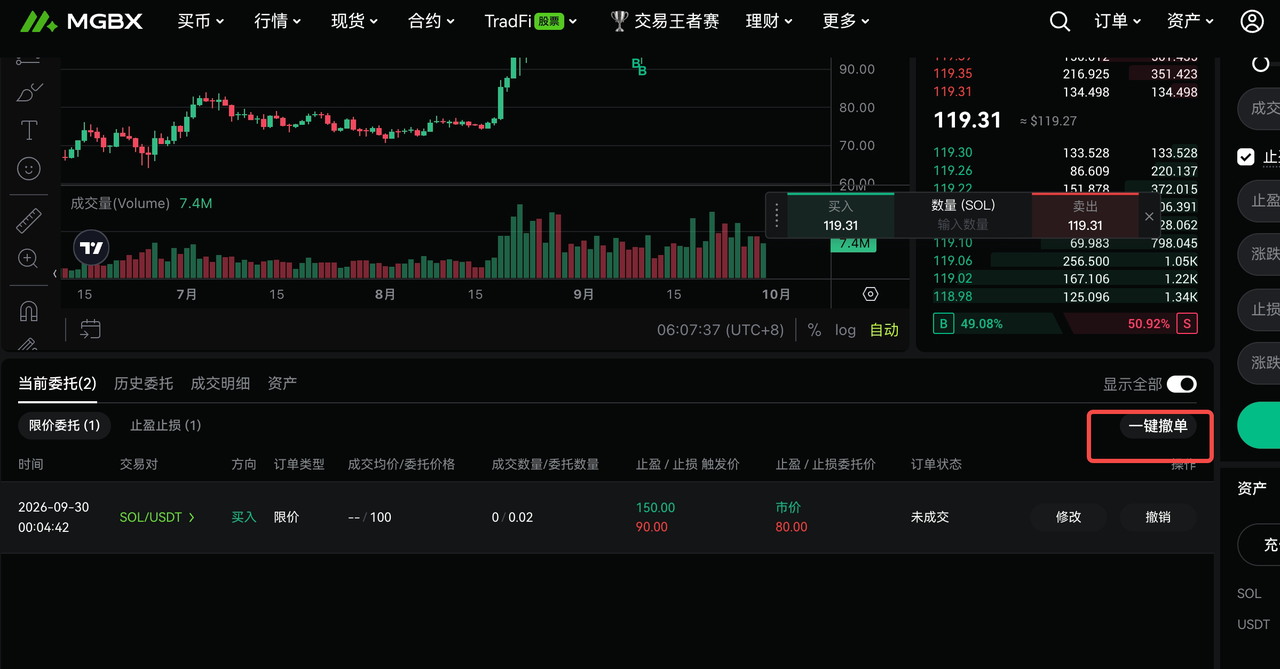1280x669 pixels.
Task: Select the 止盈止损 (1) filter
Action: coord(165,425)
